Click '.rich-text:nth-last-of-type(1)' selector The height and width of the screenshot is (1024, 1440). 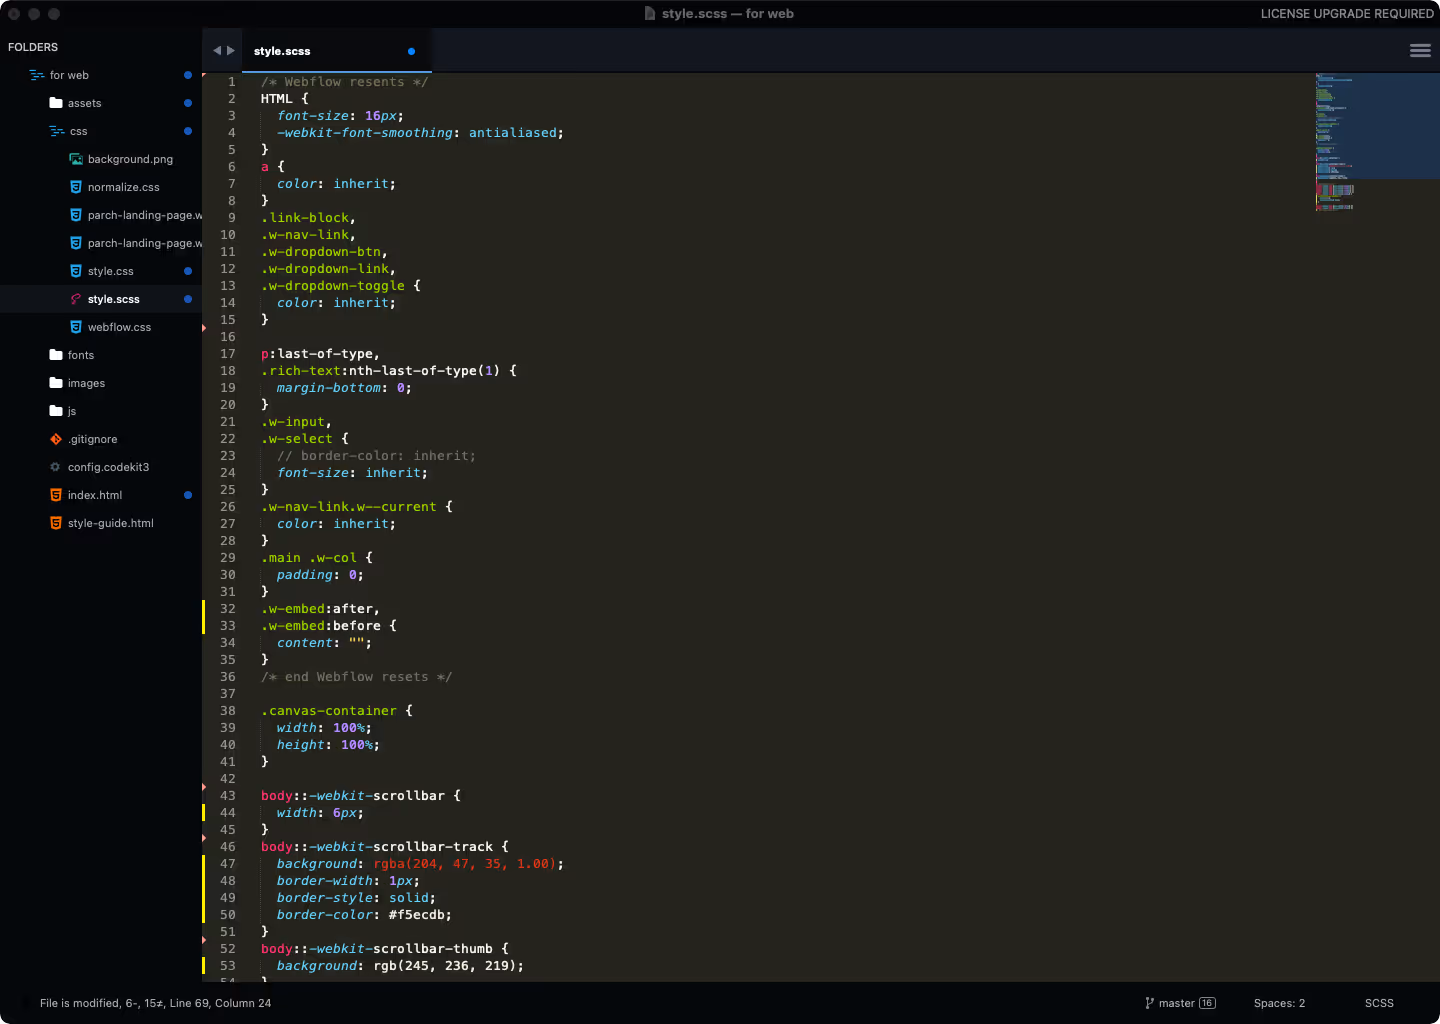click(381, 371)
